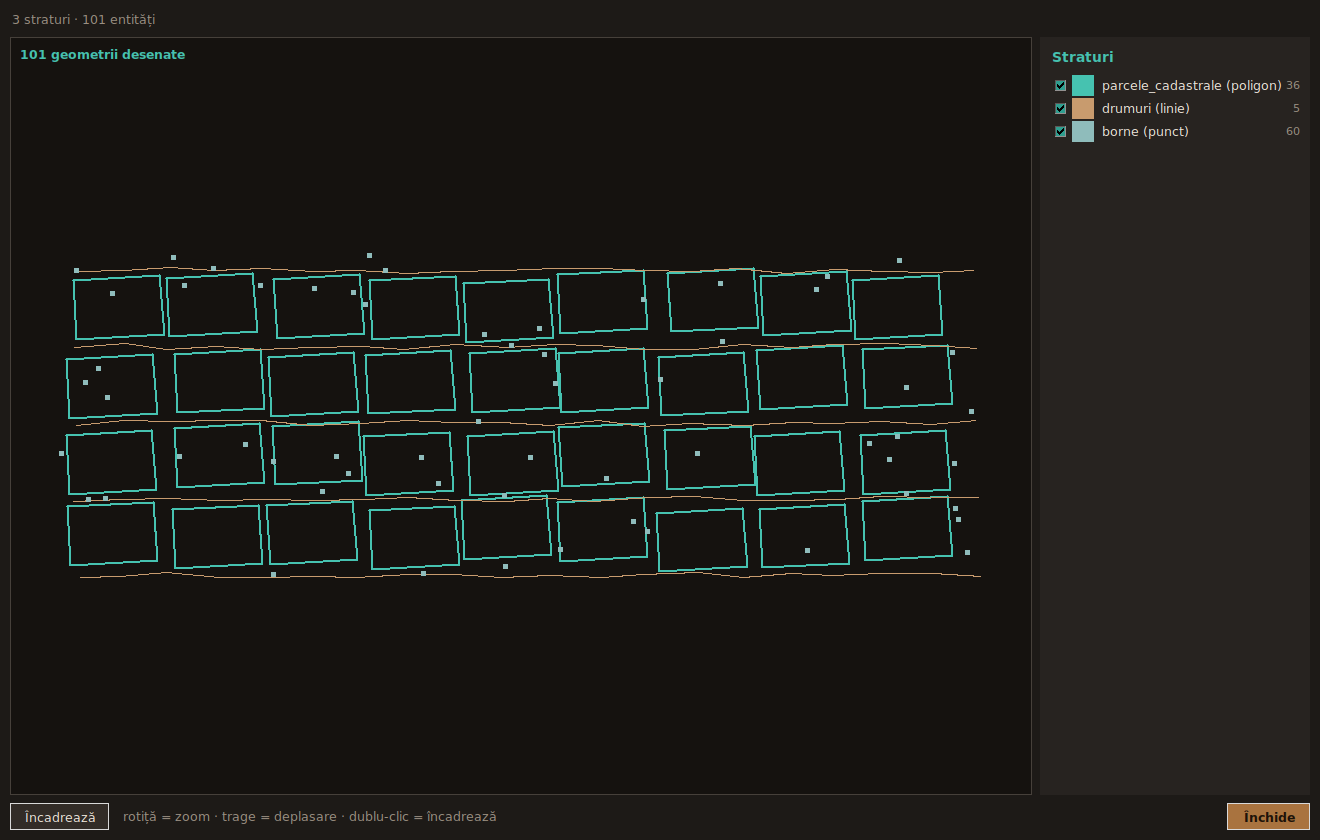This screenshot has height=840, width=1320.
Task: Click the tan drumuri color swatch
Action: (x=1083, y=109)
